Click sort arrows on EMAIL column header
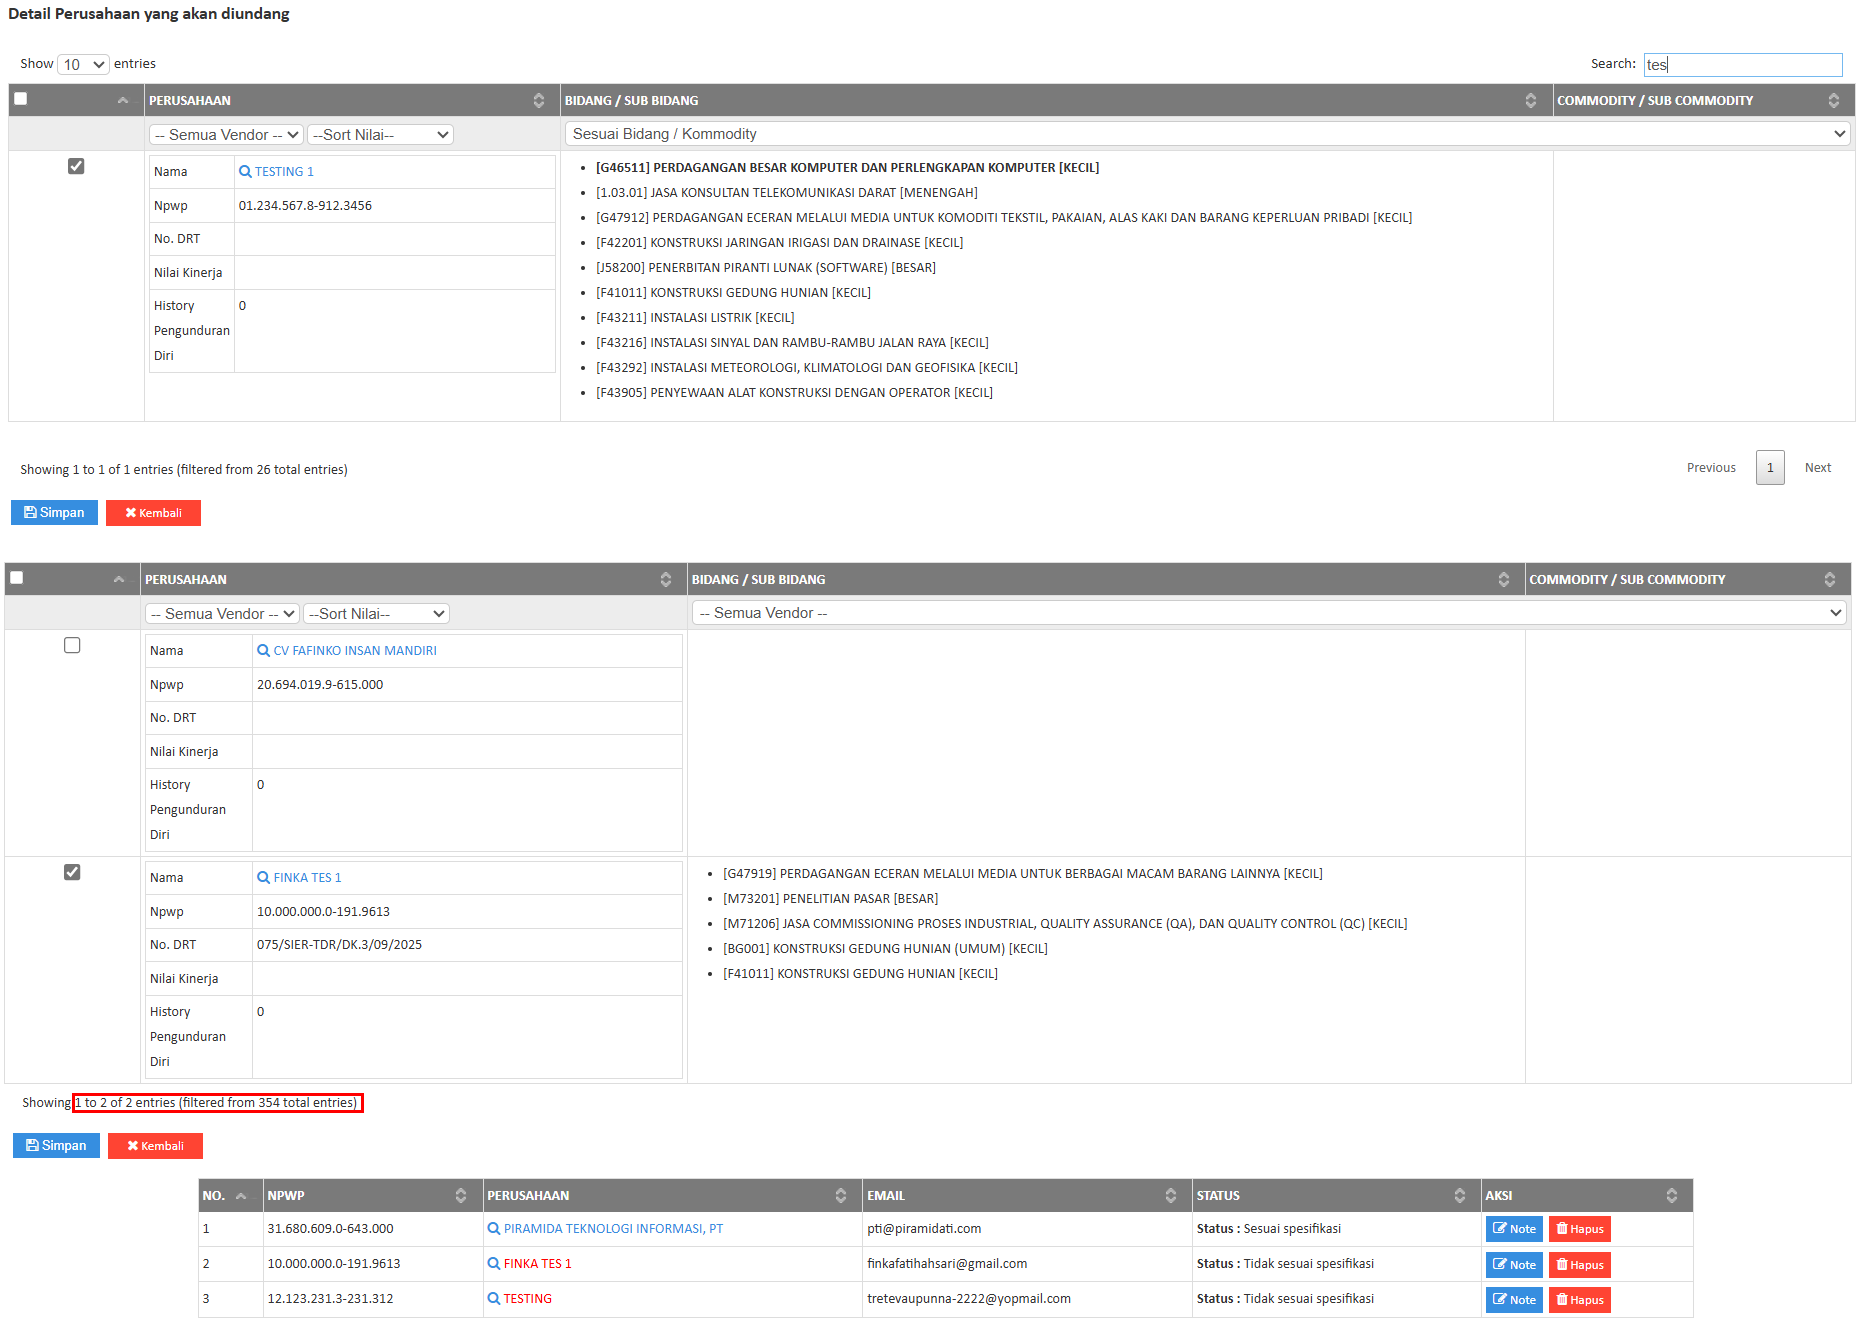Screen dimensions: 1860x1324 (1170, 1196)
